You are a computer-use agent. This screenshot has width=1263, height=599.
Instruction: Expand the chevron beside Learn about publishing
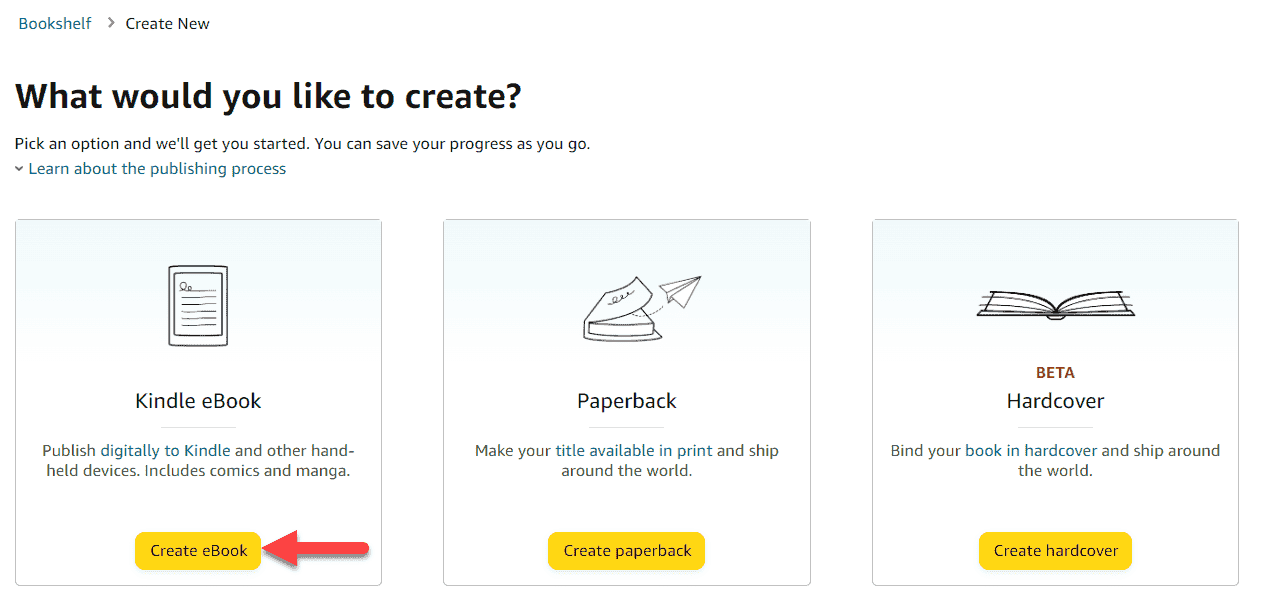19,169
